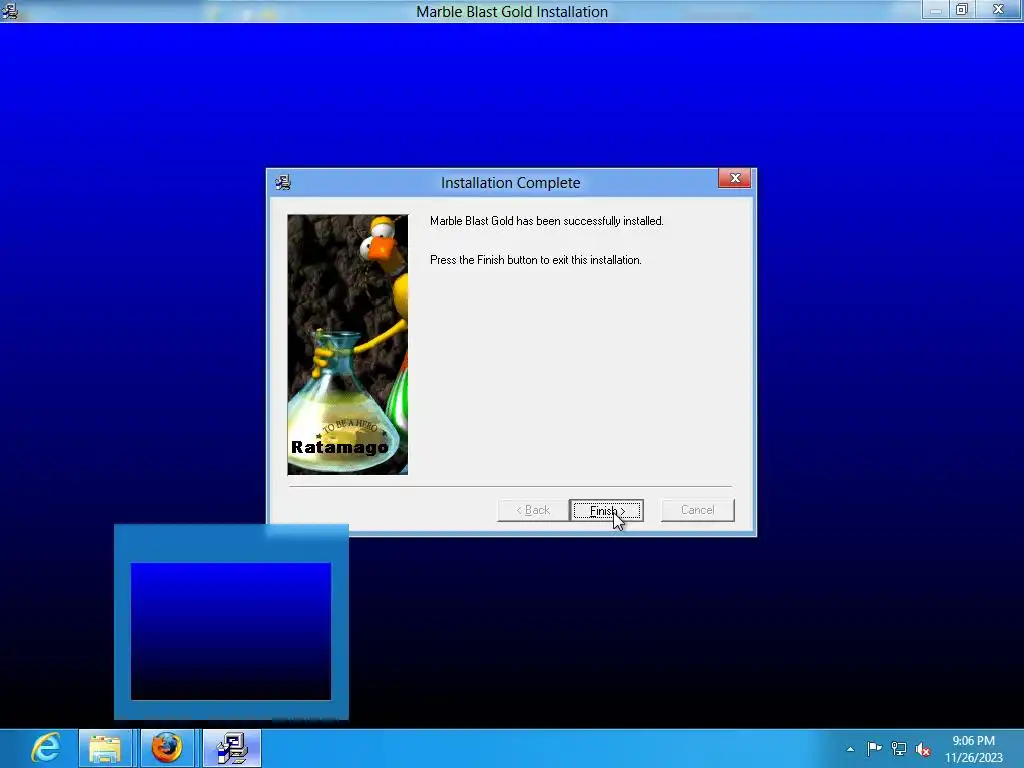Click the 'Marble Blast Gold Installation' window title
This screenshot has width=1024, height=768.
point(512,12)
